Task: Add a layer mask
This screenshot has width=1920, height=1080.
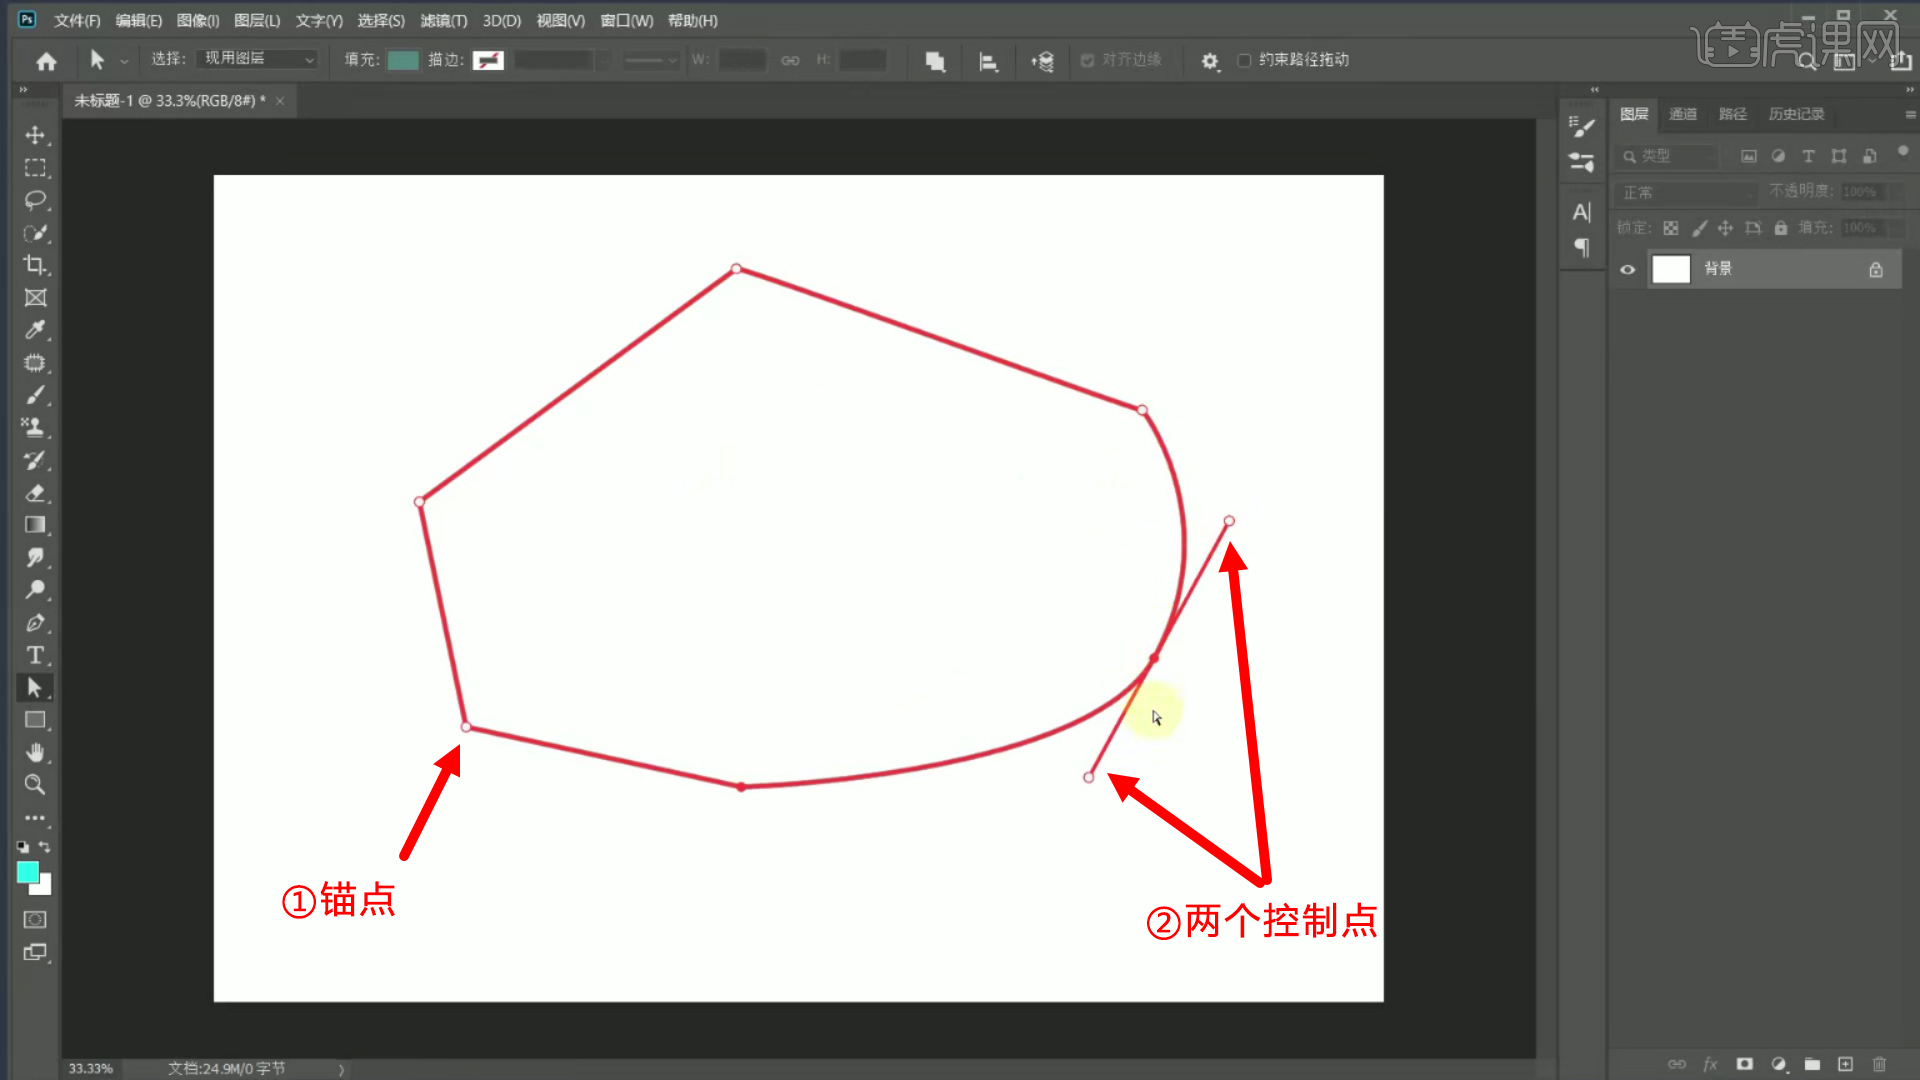Action: click(x=1745, y=1064)
